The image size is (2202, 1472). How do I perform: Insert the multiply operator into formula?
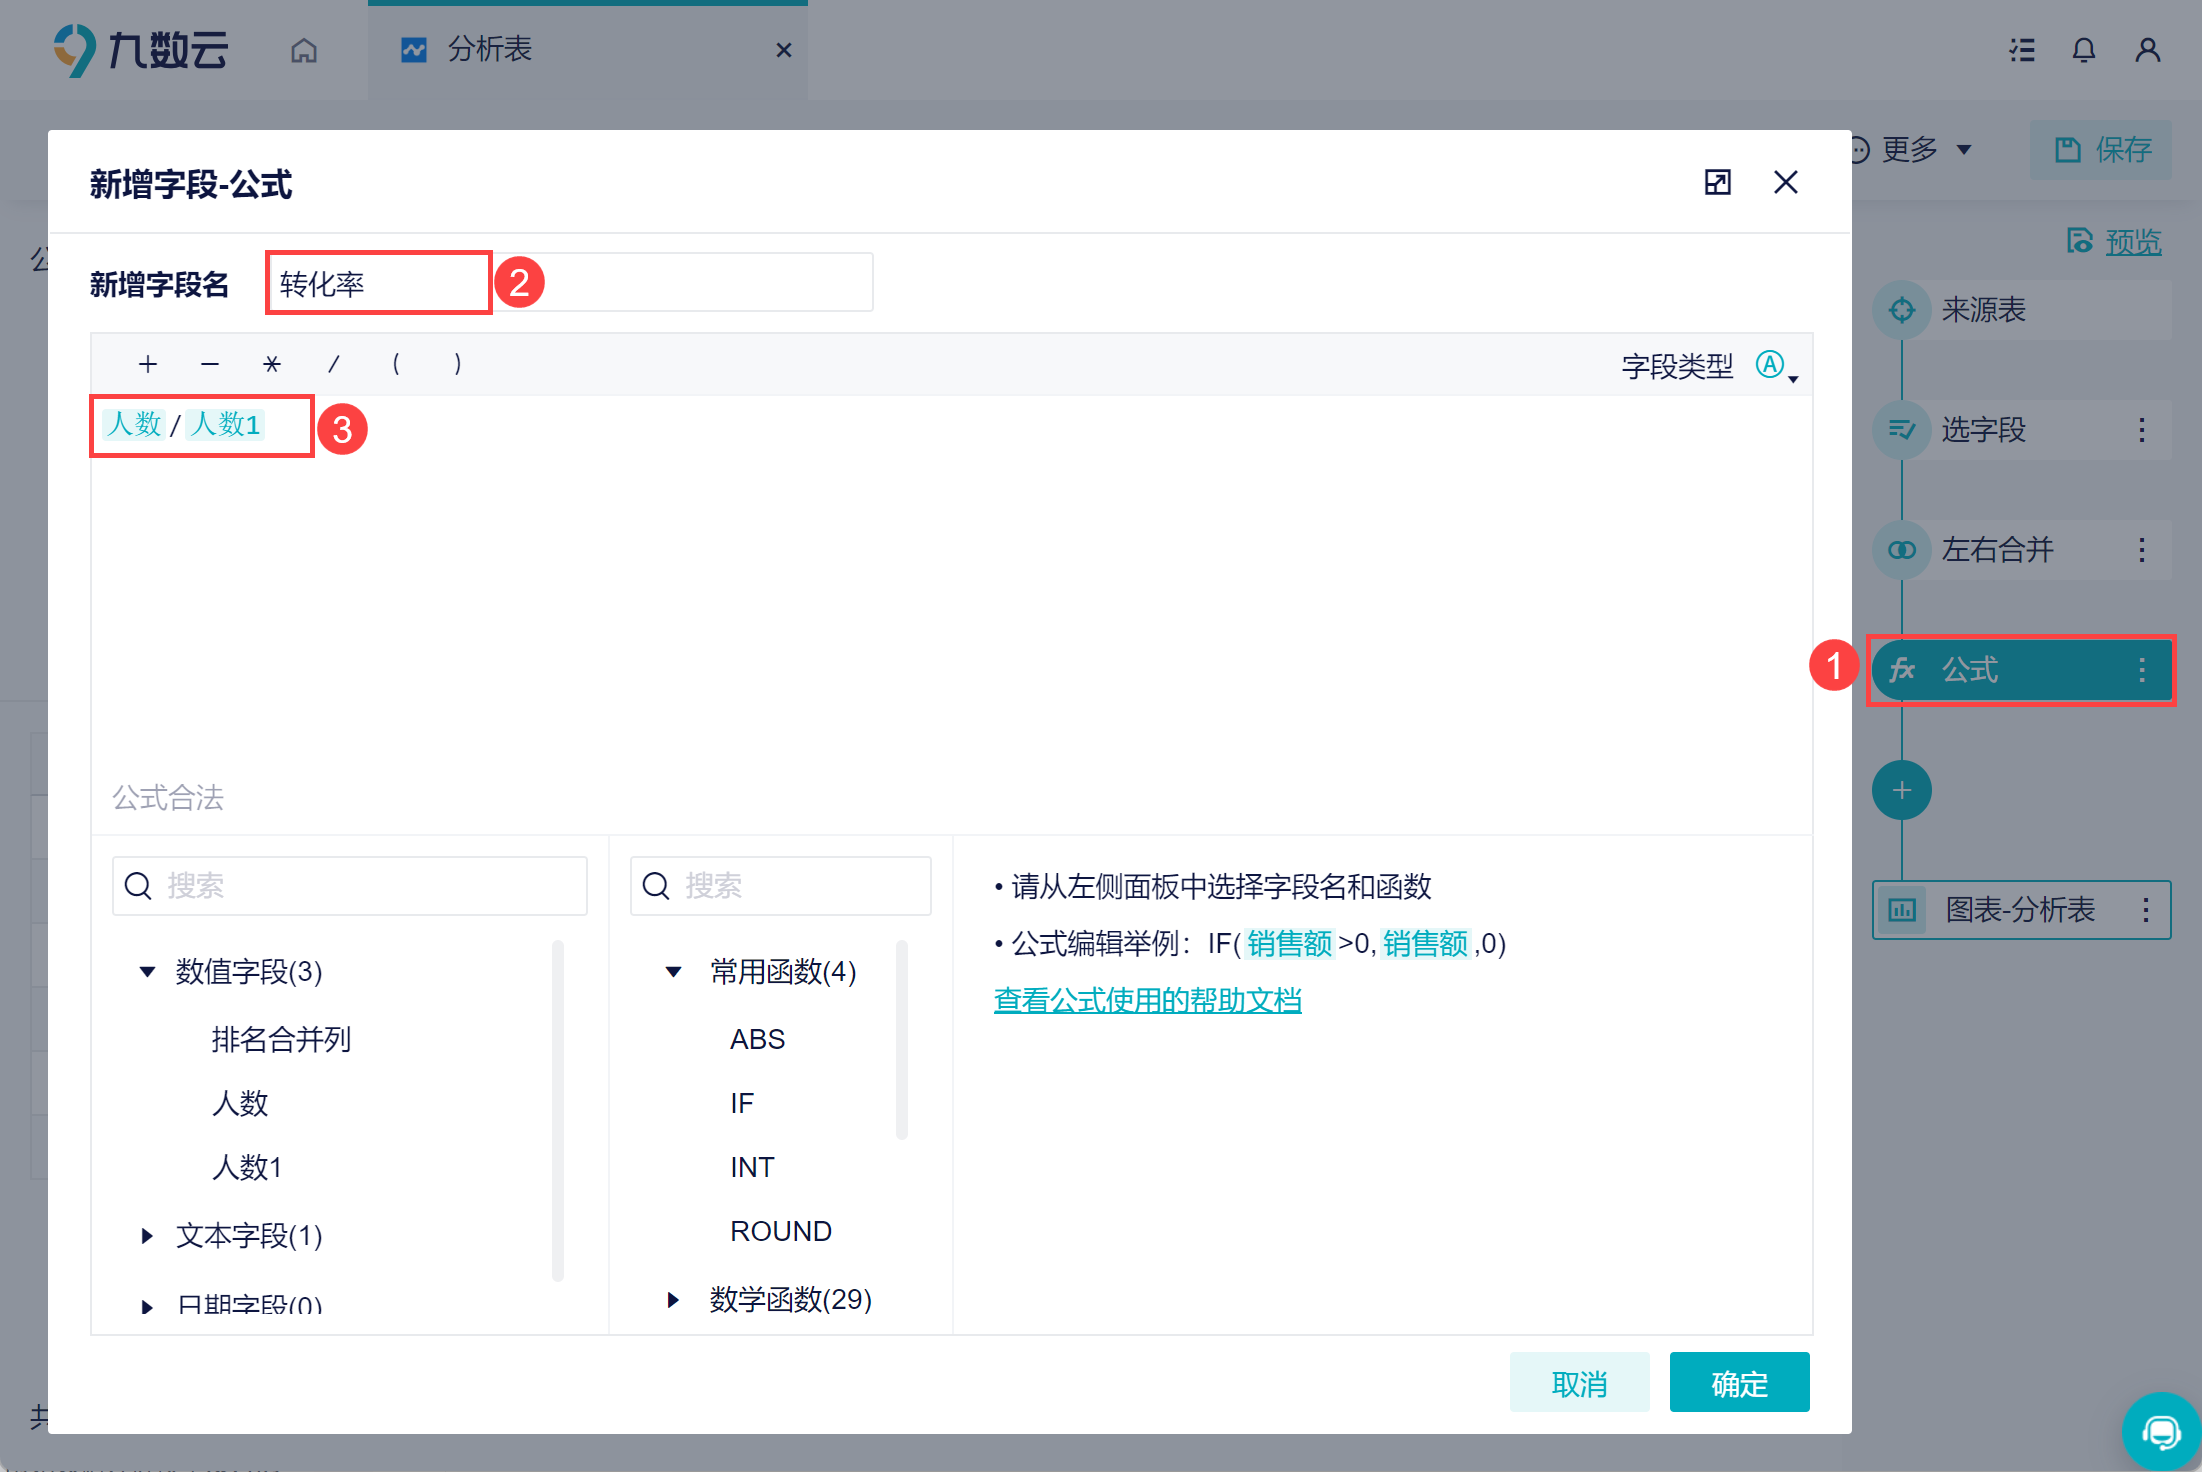point(271,364)
